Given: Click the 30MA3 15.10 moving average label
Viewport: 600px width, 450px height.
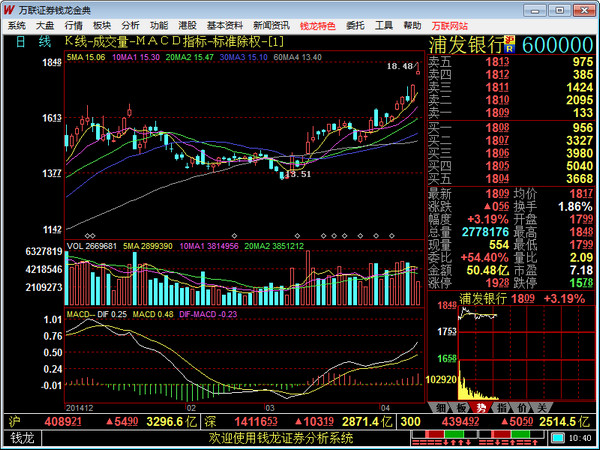Looking at the screenshot, I should pyautogui.click(x=243, y=57).
